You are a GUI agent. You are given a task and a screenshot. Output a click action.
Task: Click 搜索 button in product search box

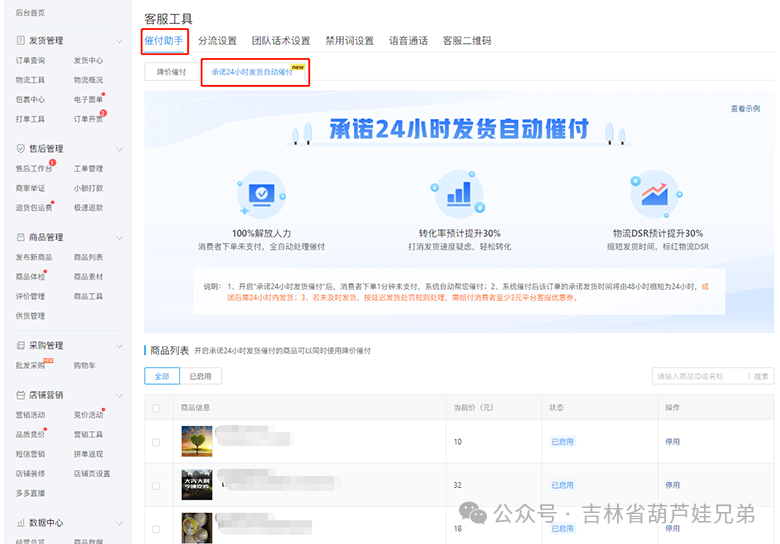pyautogui.click(x=761, y=376)
